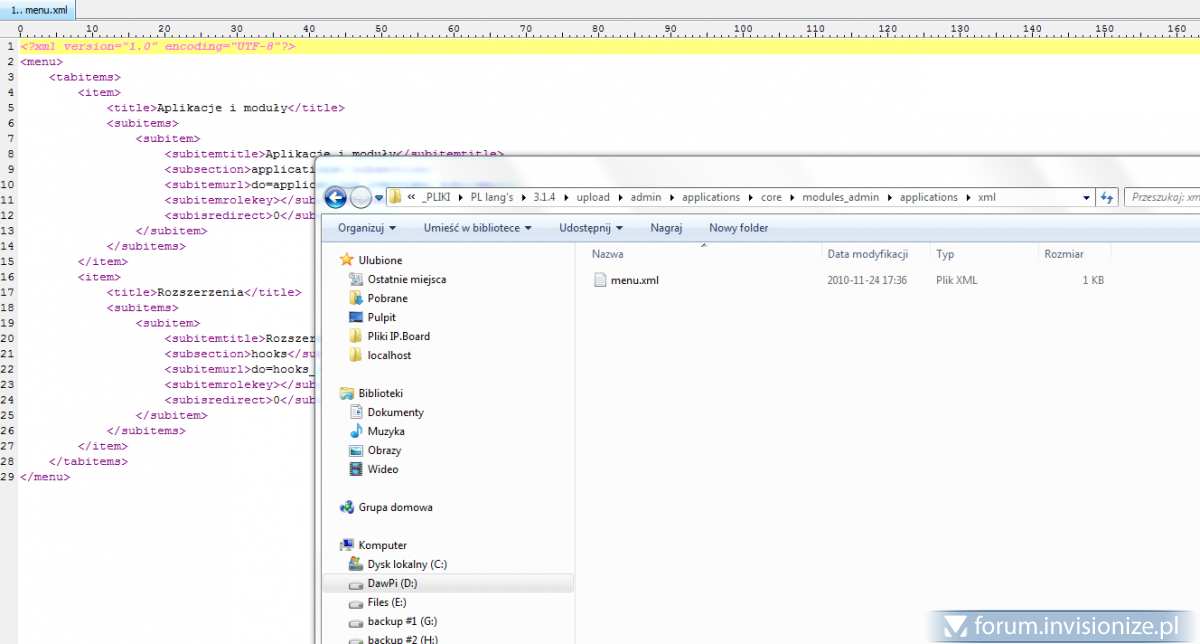The width and height of the screenshot is (1200, 644).
Task: Open the Udostępnij dropdown menu
Action: click(x=591, y=228)
